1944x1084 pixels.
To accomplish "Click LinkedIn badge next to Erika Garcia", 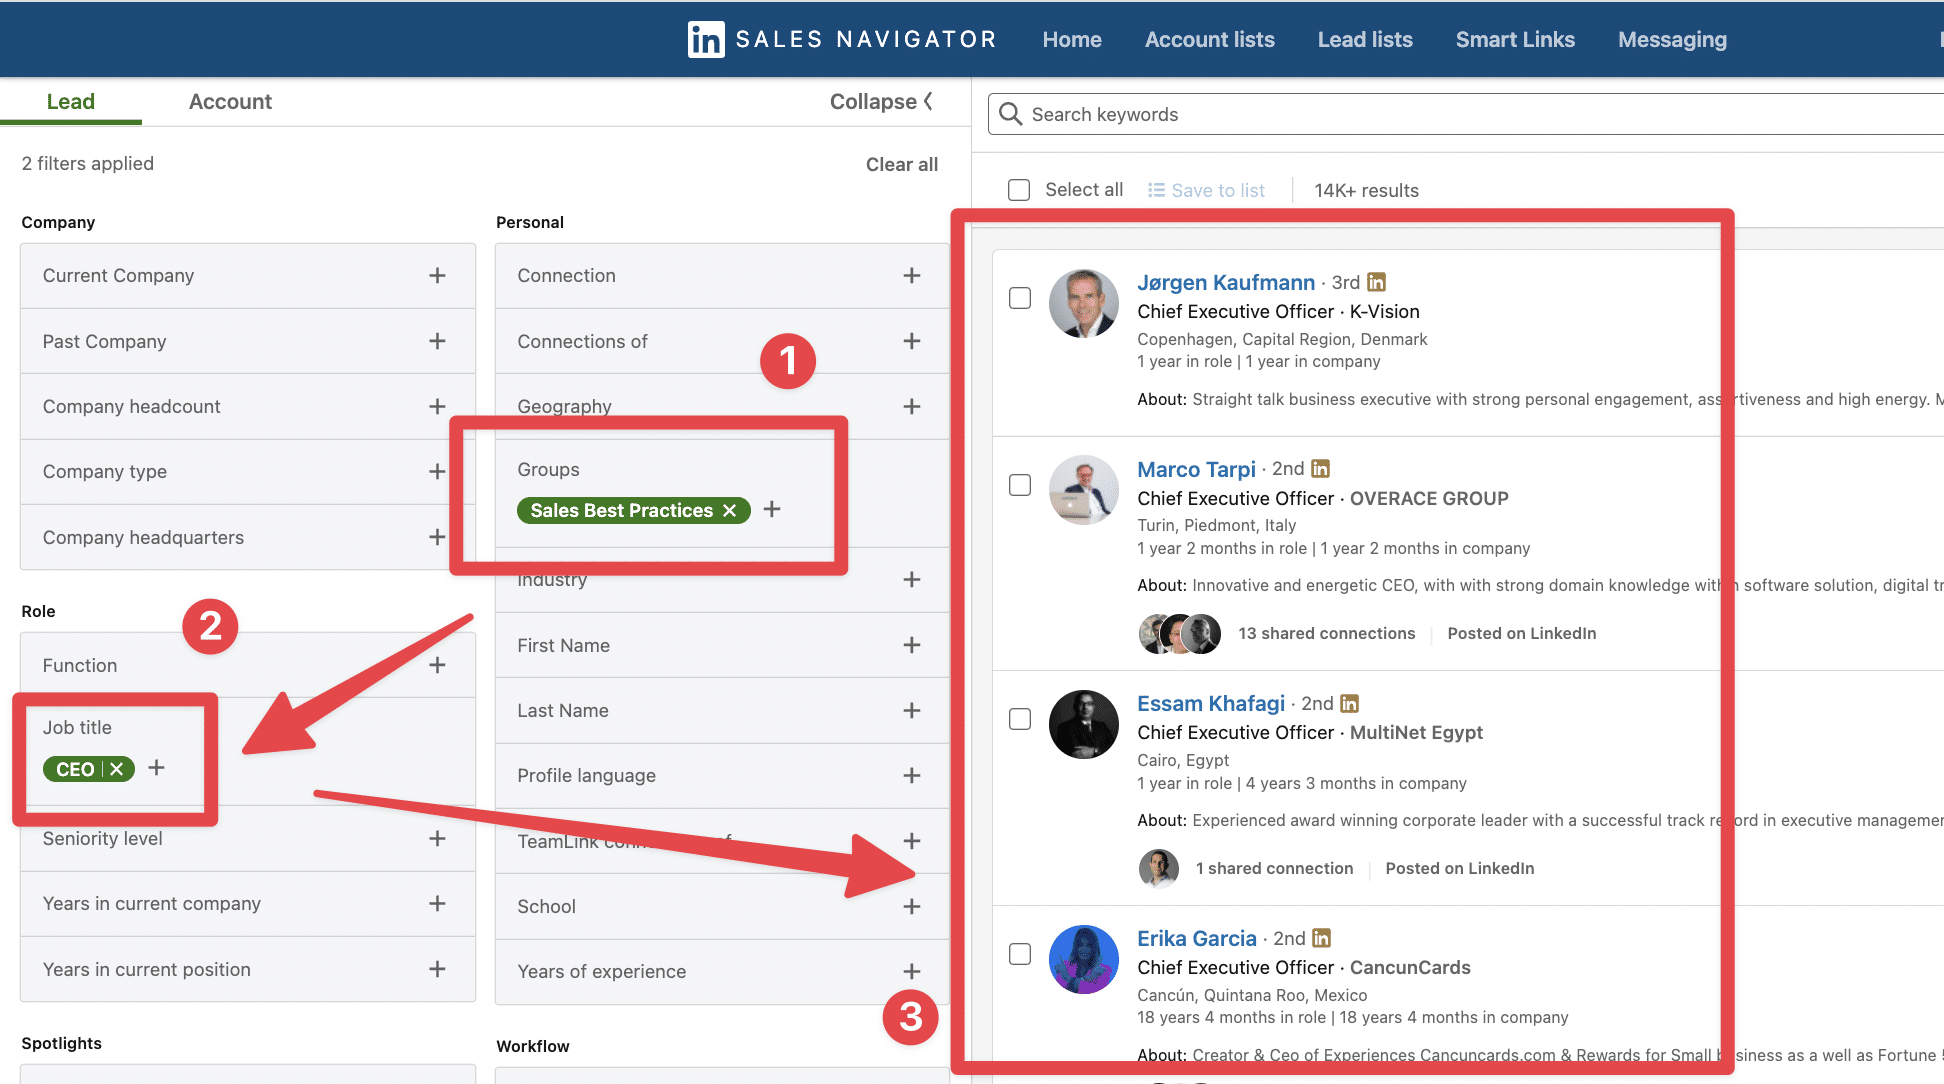I will tap(1322, 939).
